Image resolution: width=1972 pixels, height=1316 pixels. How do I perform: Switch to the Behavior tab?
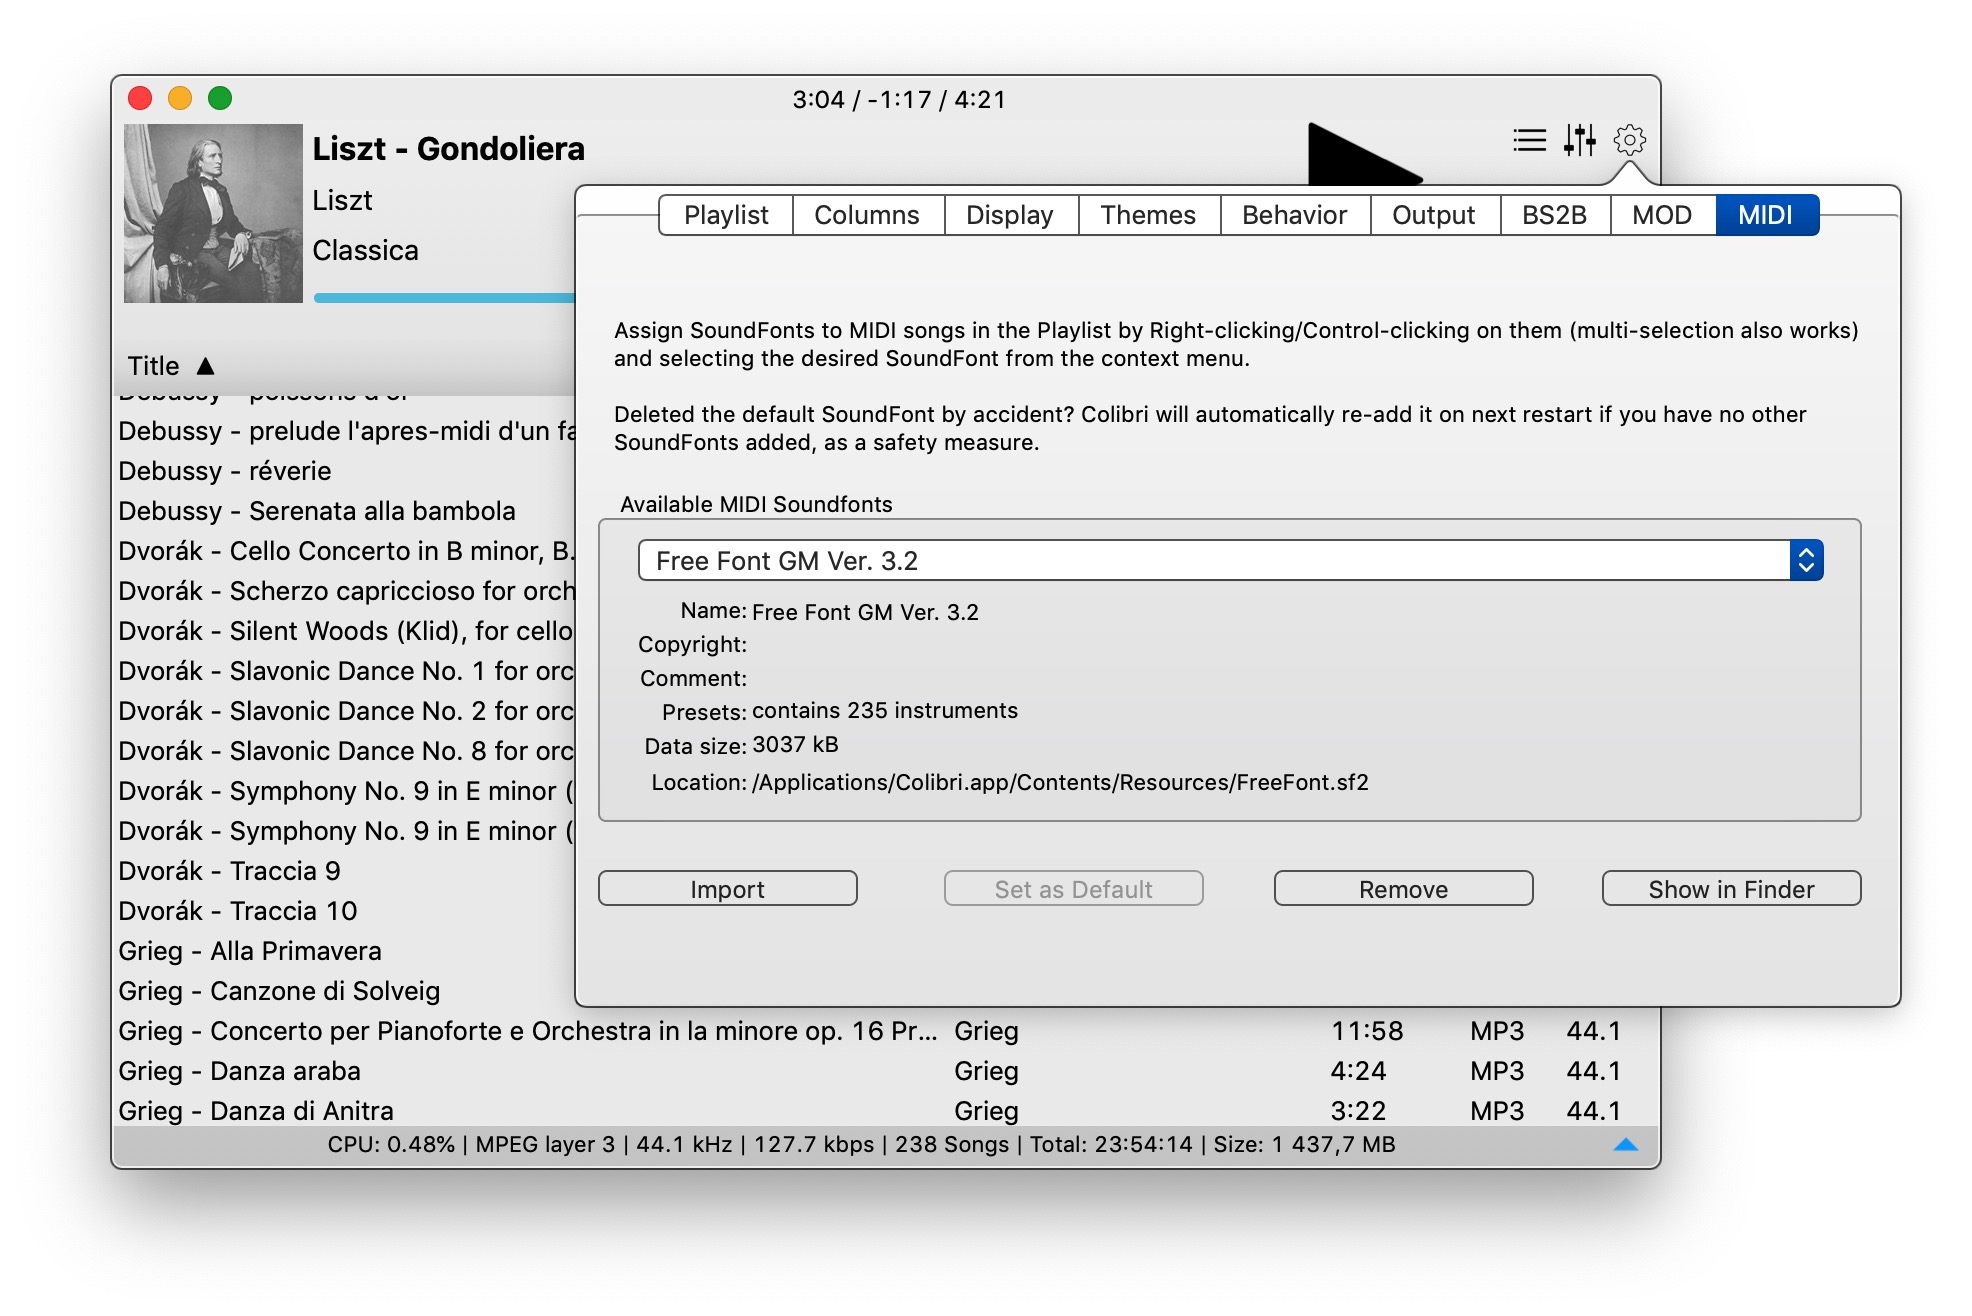(x=1294, y=215)
